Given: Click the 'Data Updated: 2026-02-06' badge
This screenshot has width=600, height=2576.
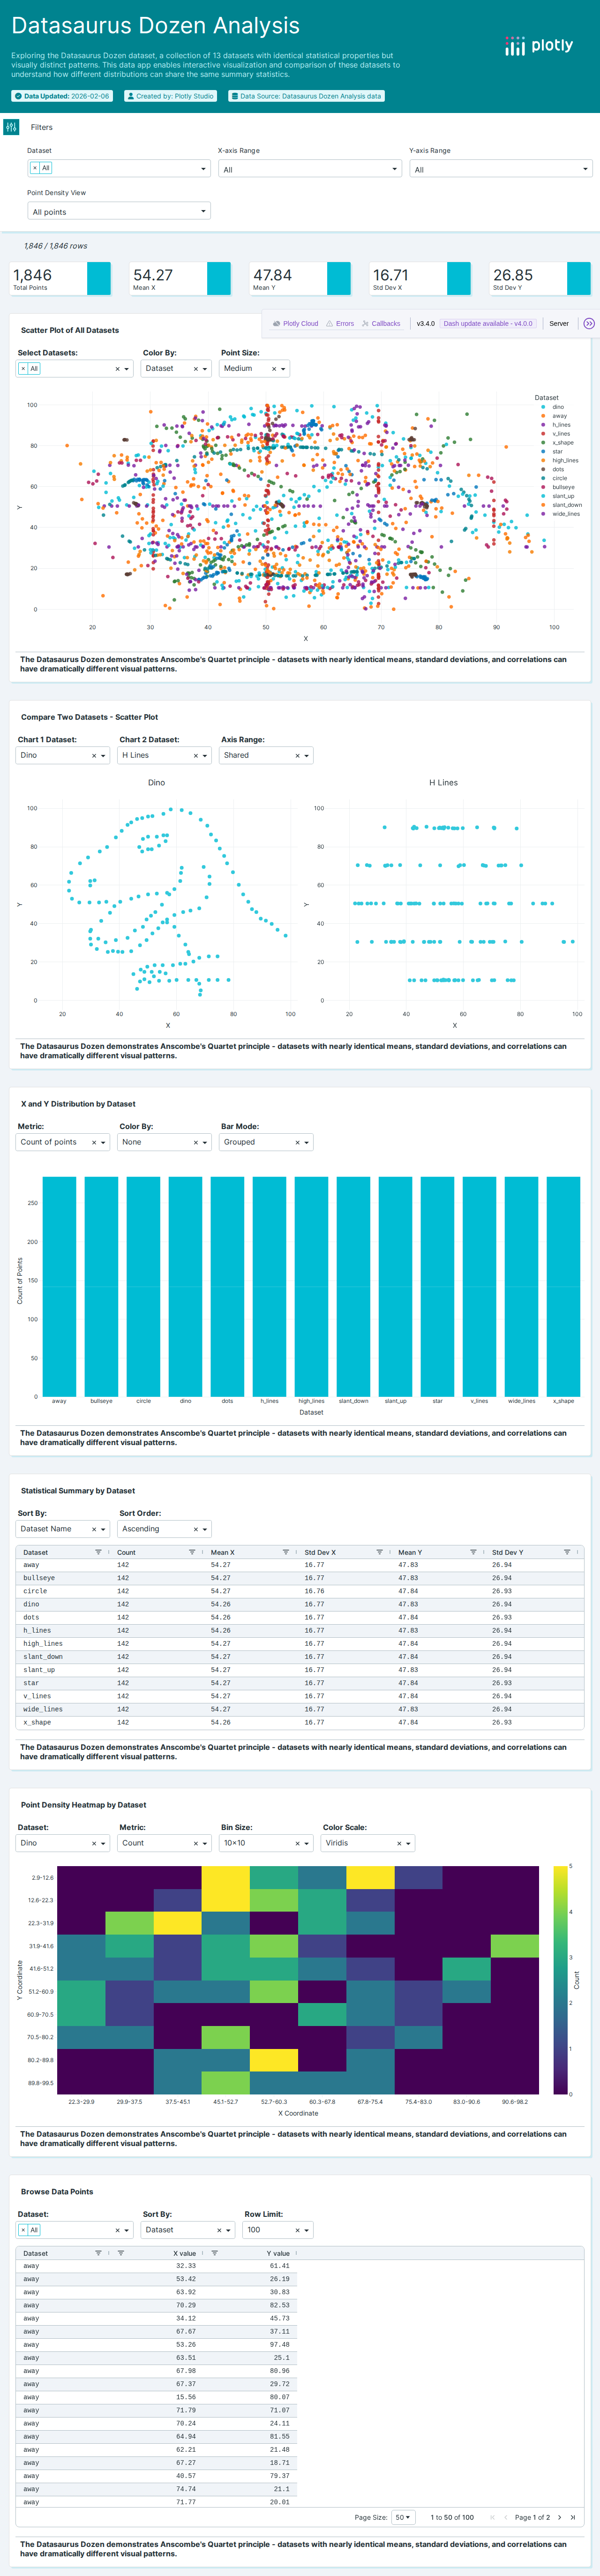Looking at the screenshot, I should tap(62, 96).
